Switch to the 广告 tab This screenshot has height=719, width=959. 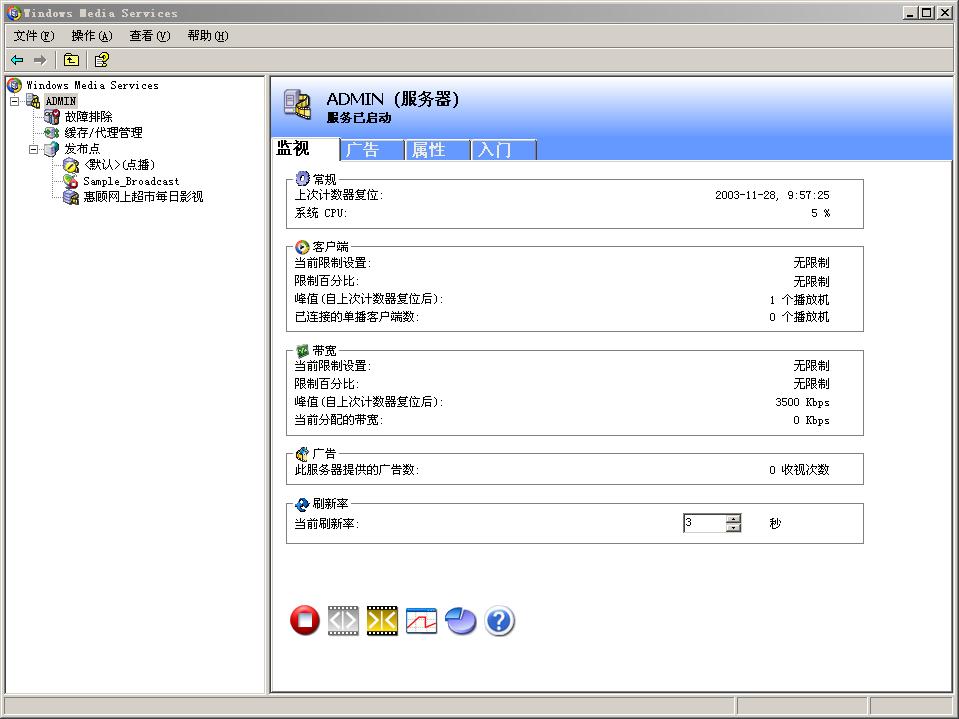coord(372,150)
